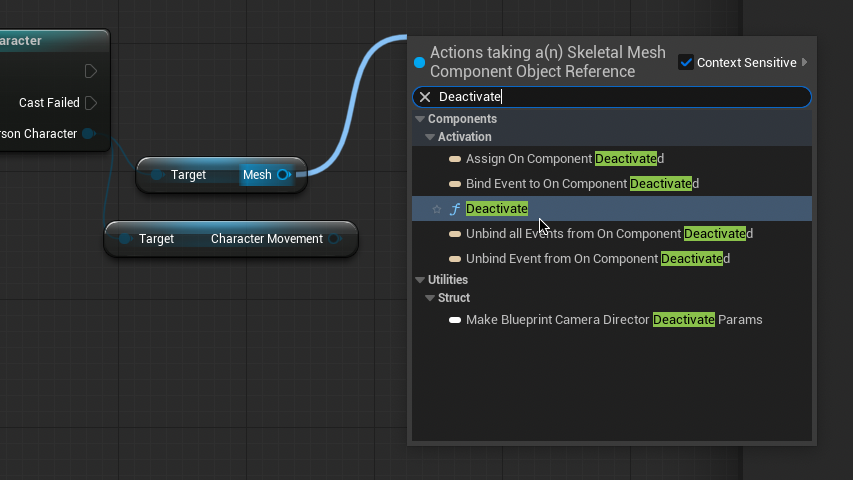Collapse the Activation subcategory
The height and width of the screenshot is (480, 853).
pyautogui.click(x=430, y=137)
